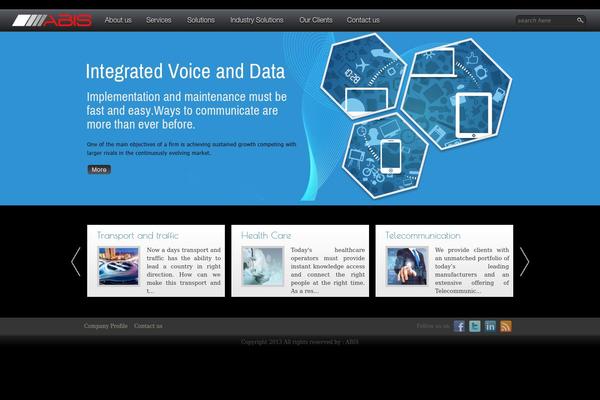Show next cards with right carousel arrow

click(525, 262)
